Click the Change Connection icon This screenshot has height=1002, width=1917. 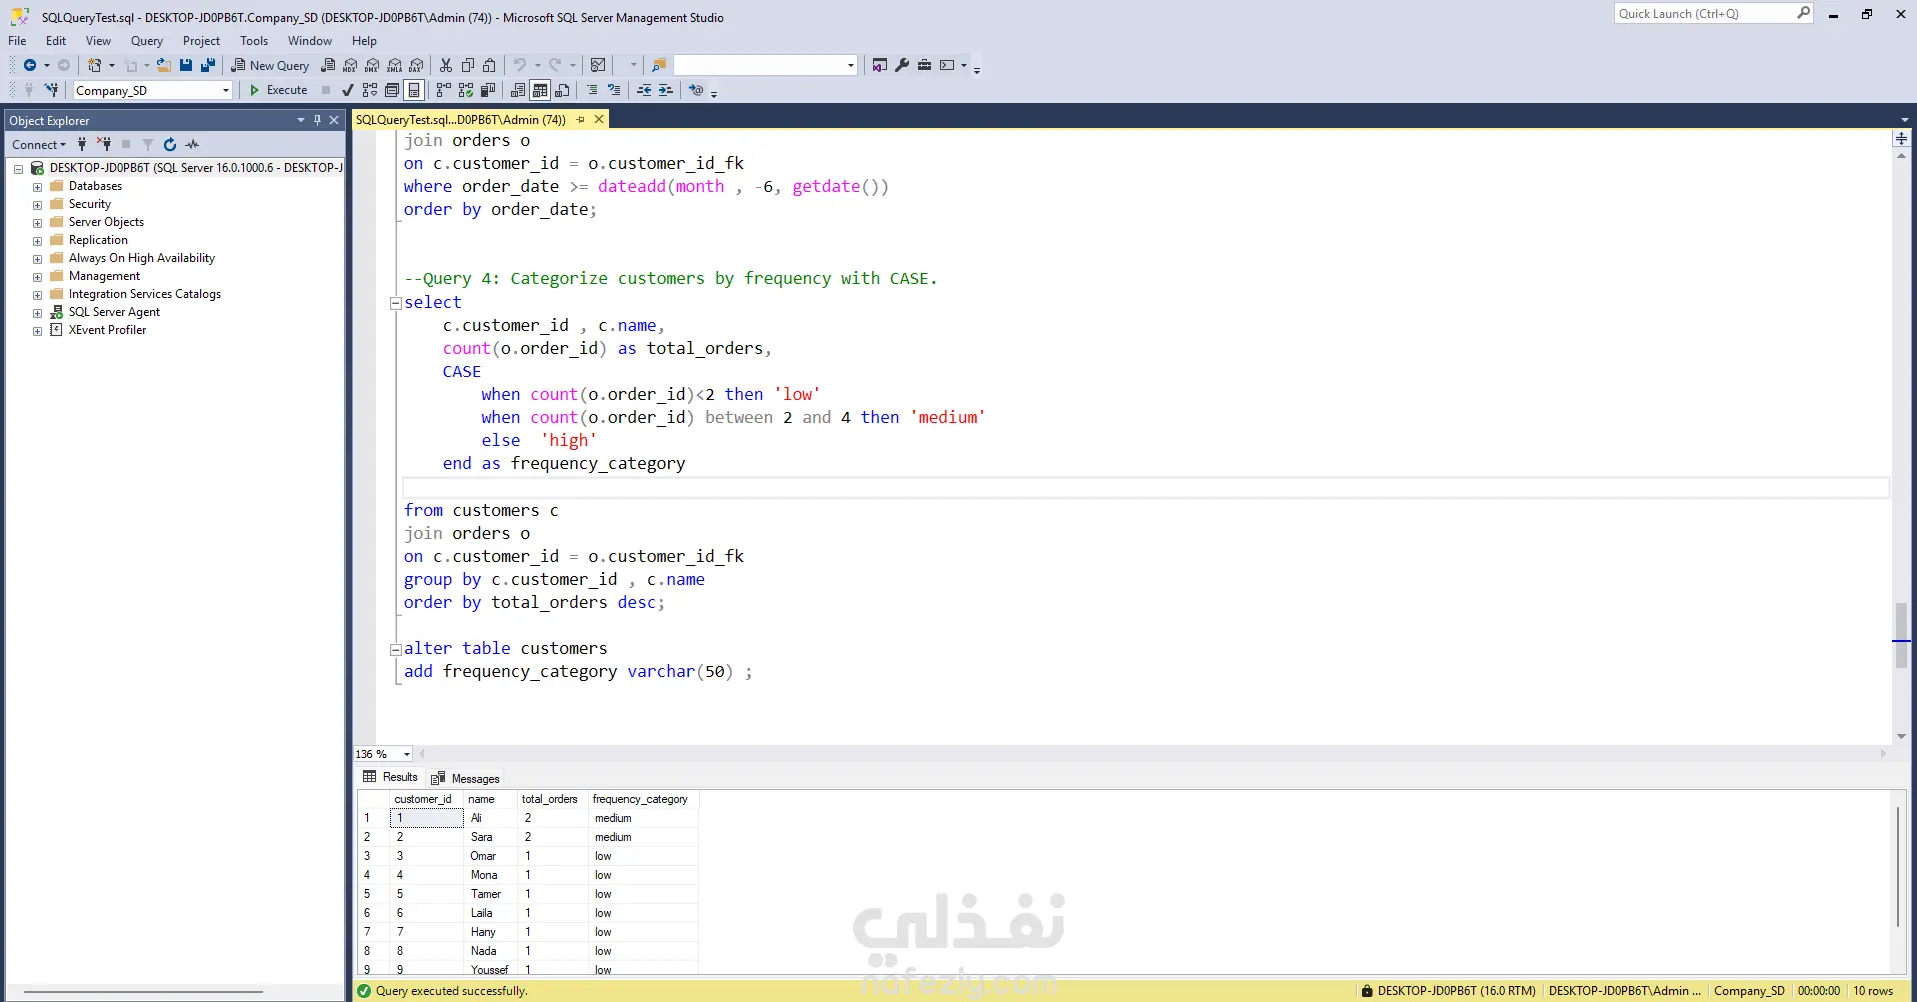pos(51,90)
